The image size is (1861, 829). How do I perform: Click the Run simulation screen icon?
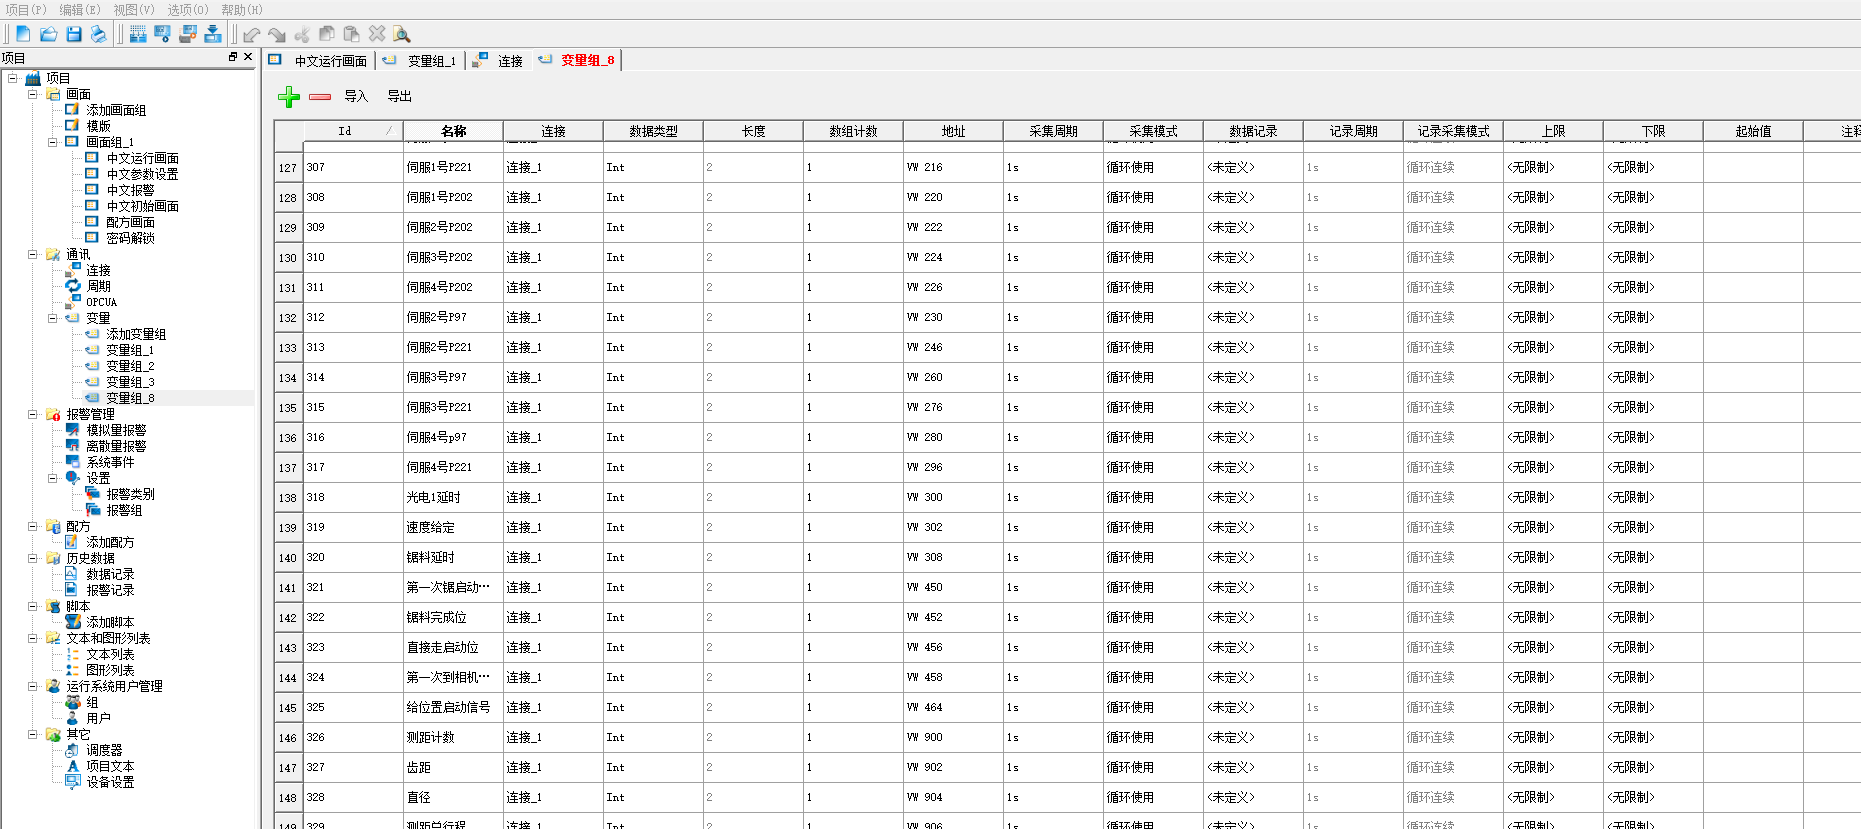[163, 34]
